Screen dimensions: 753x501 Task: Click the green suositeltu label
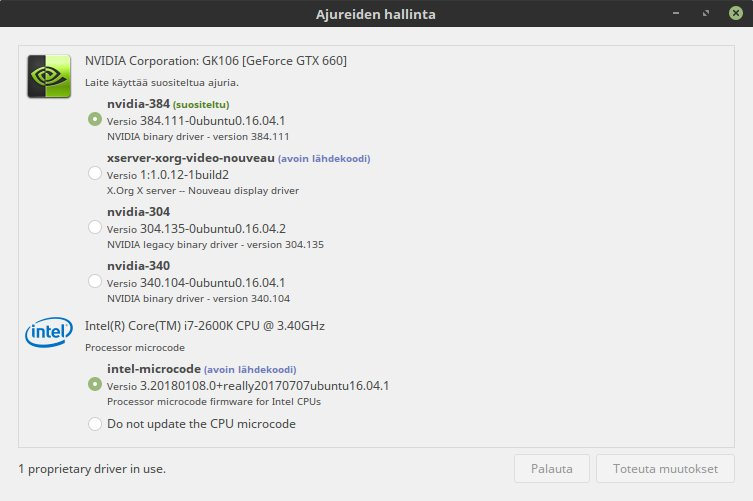coord(201,105)
